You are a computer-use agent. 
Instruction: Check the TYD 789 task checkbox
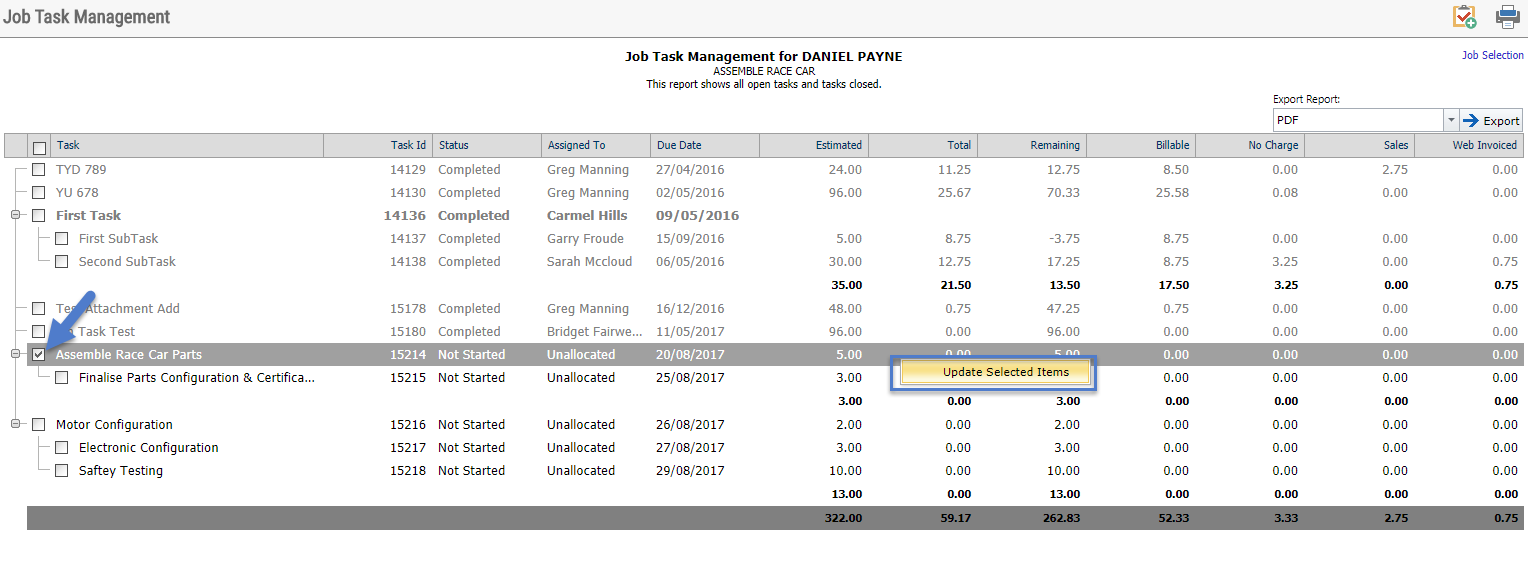pyautogui.click(x=39, y=170)
